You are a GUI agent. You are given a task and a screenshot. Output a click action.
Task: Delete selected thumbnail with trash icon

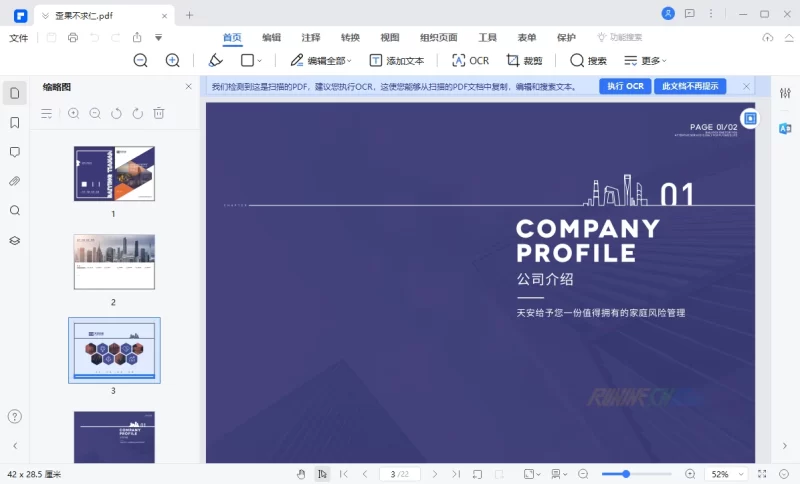coord(159,114)
